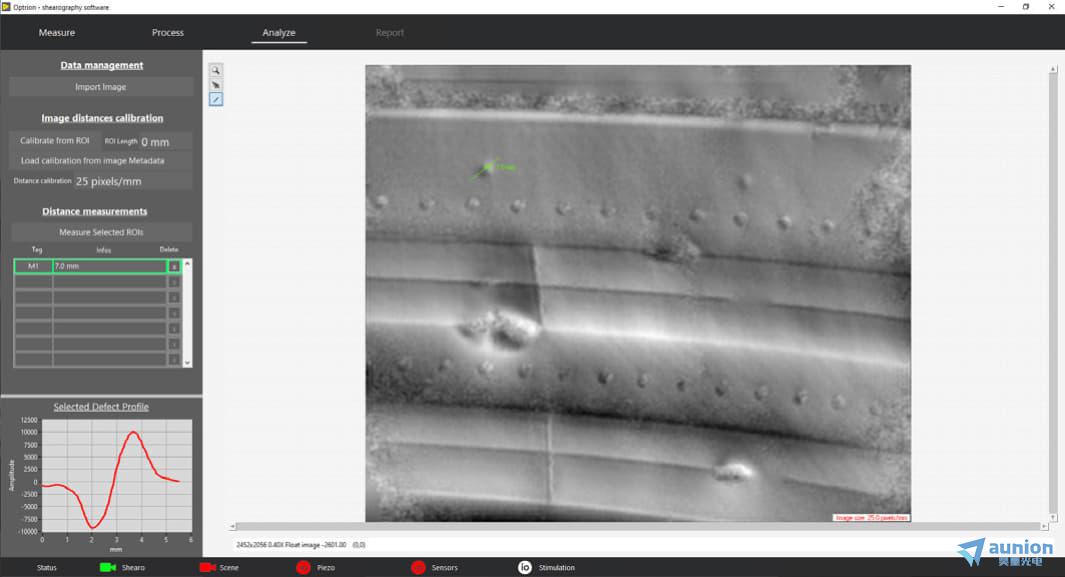Open the Measure tab
Viewport: 1065px width, 577px height.
(x=57, y=33)
